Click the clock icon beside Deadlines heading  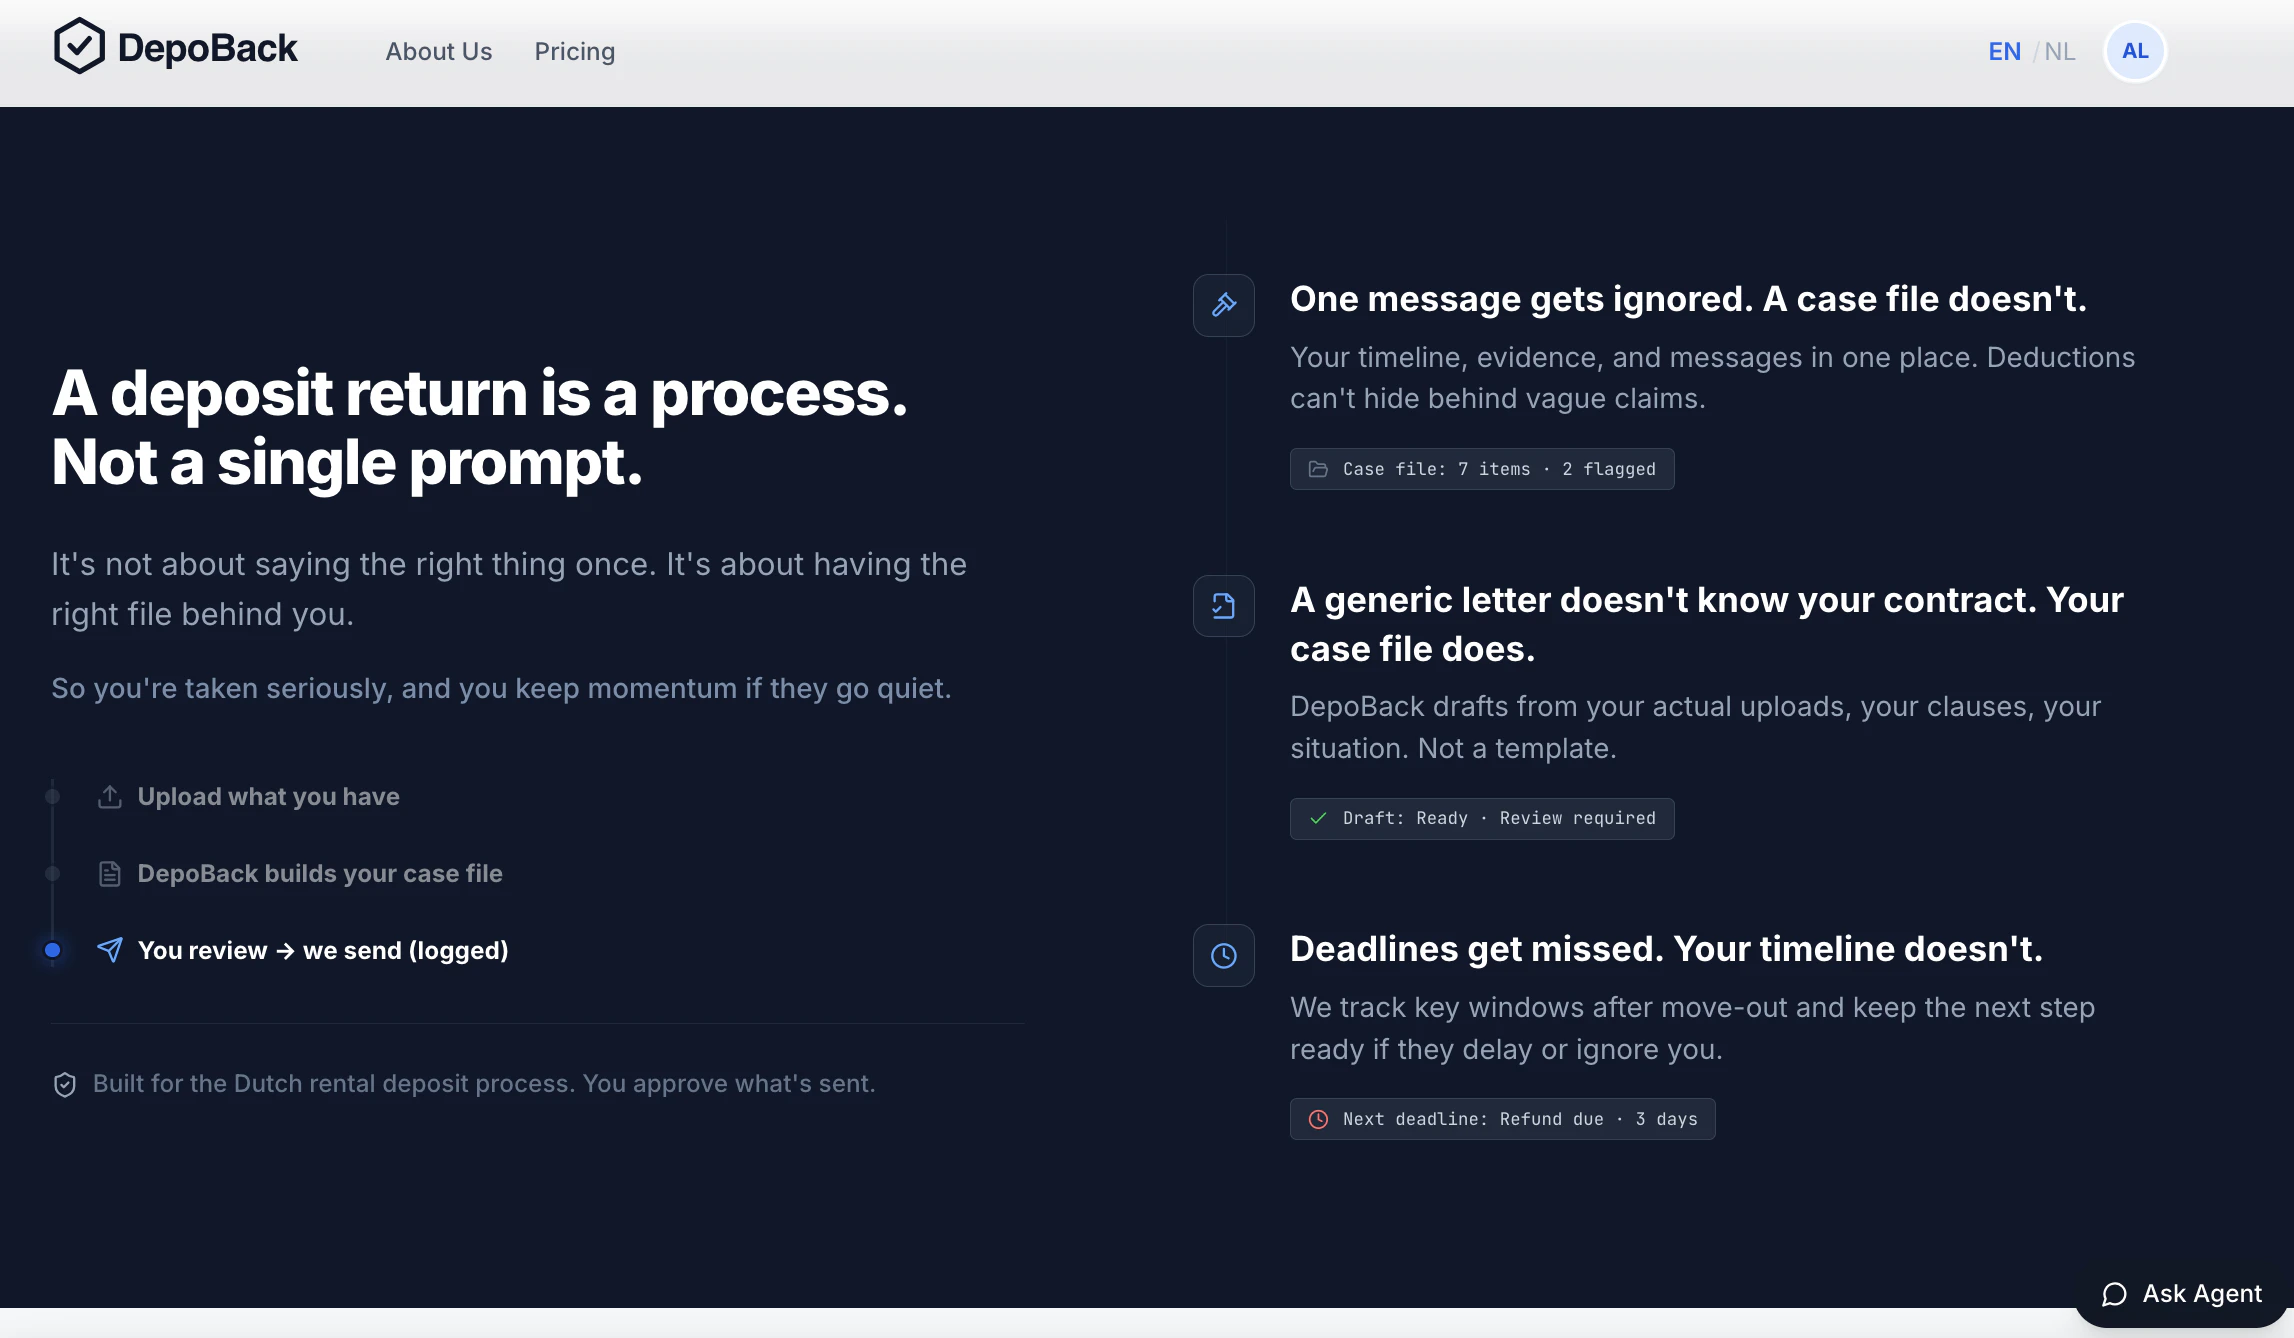pyautogui.click(x=1223, y=956)
